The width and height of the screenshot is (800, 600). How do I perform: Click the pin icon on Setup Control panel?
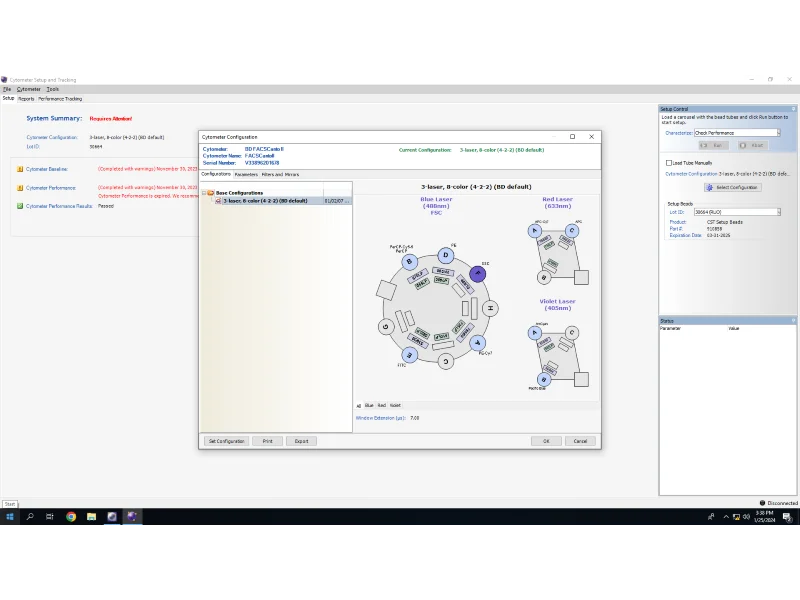coord(793,109)
